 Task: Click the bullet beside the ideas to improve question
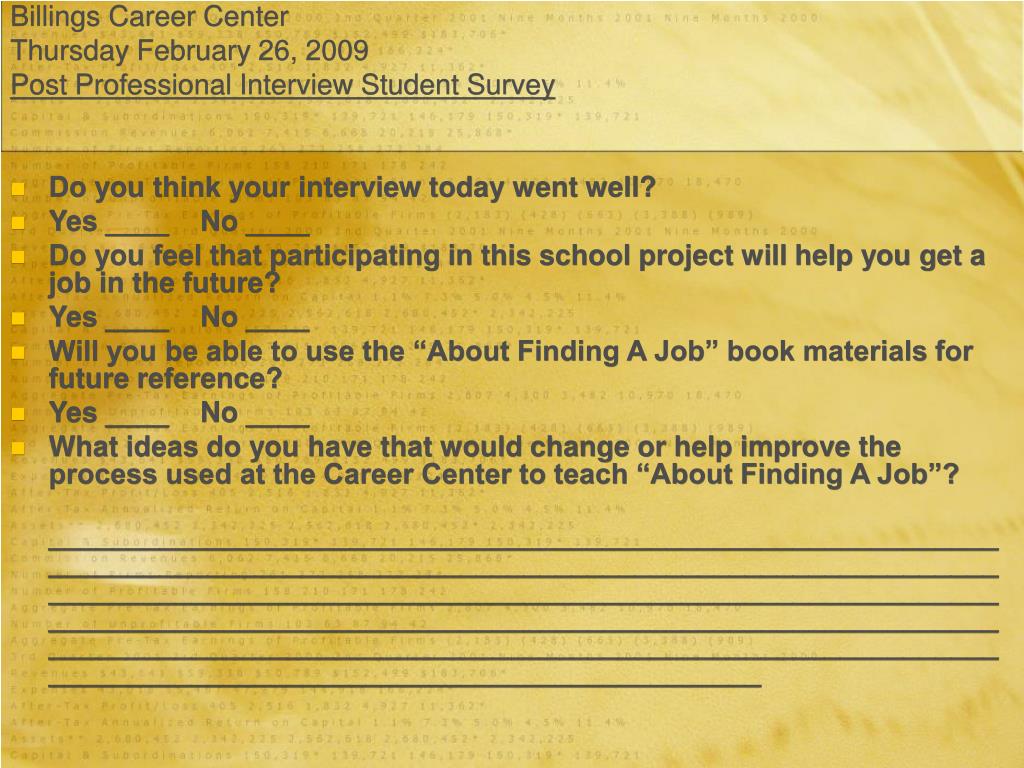point(18,448)
